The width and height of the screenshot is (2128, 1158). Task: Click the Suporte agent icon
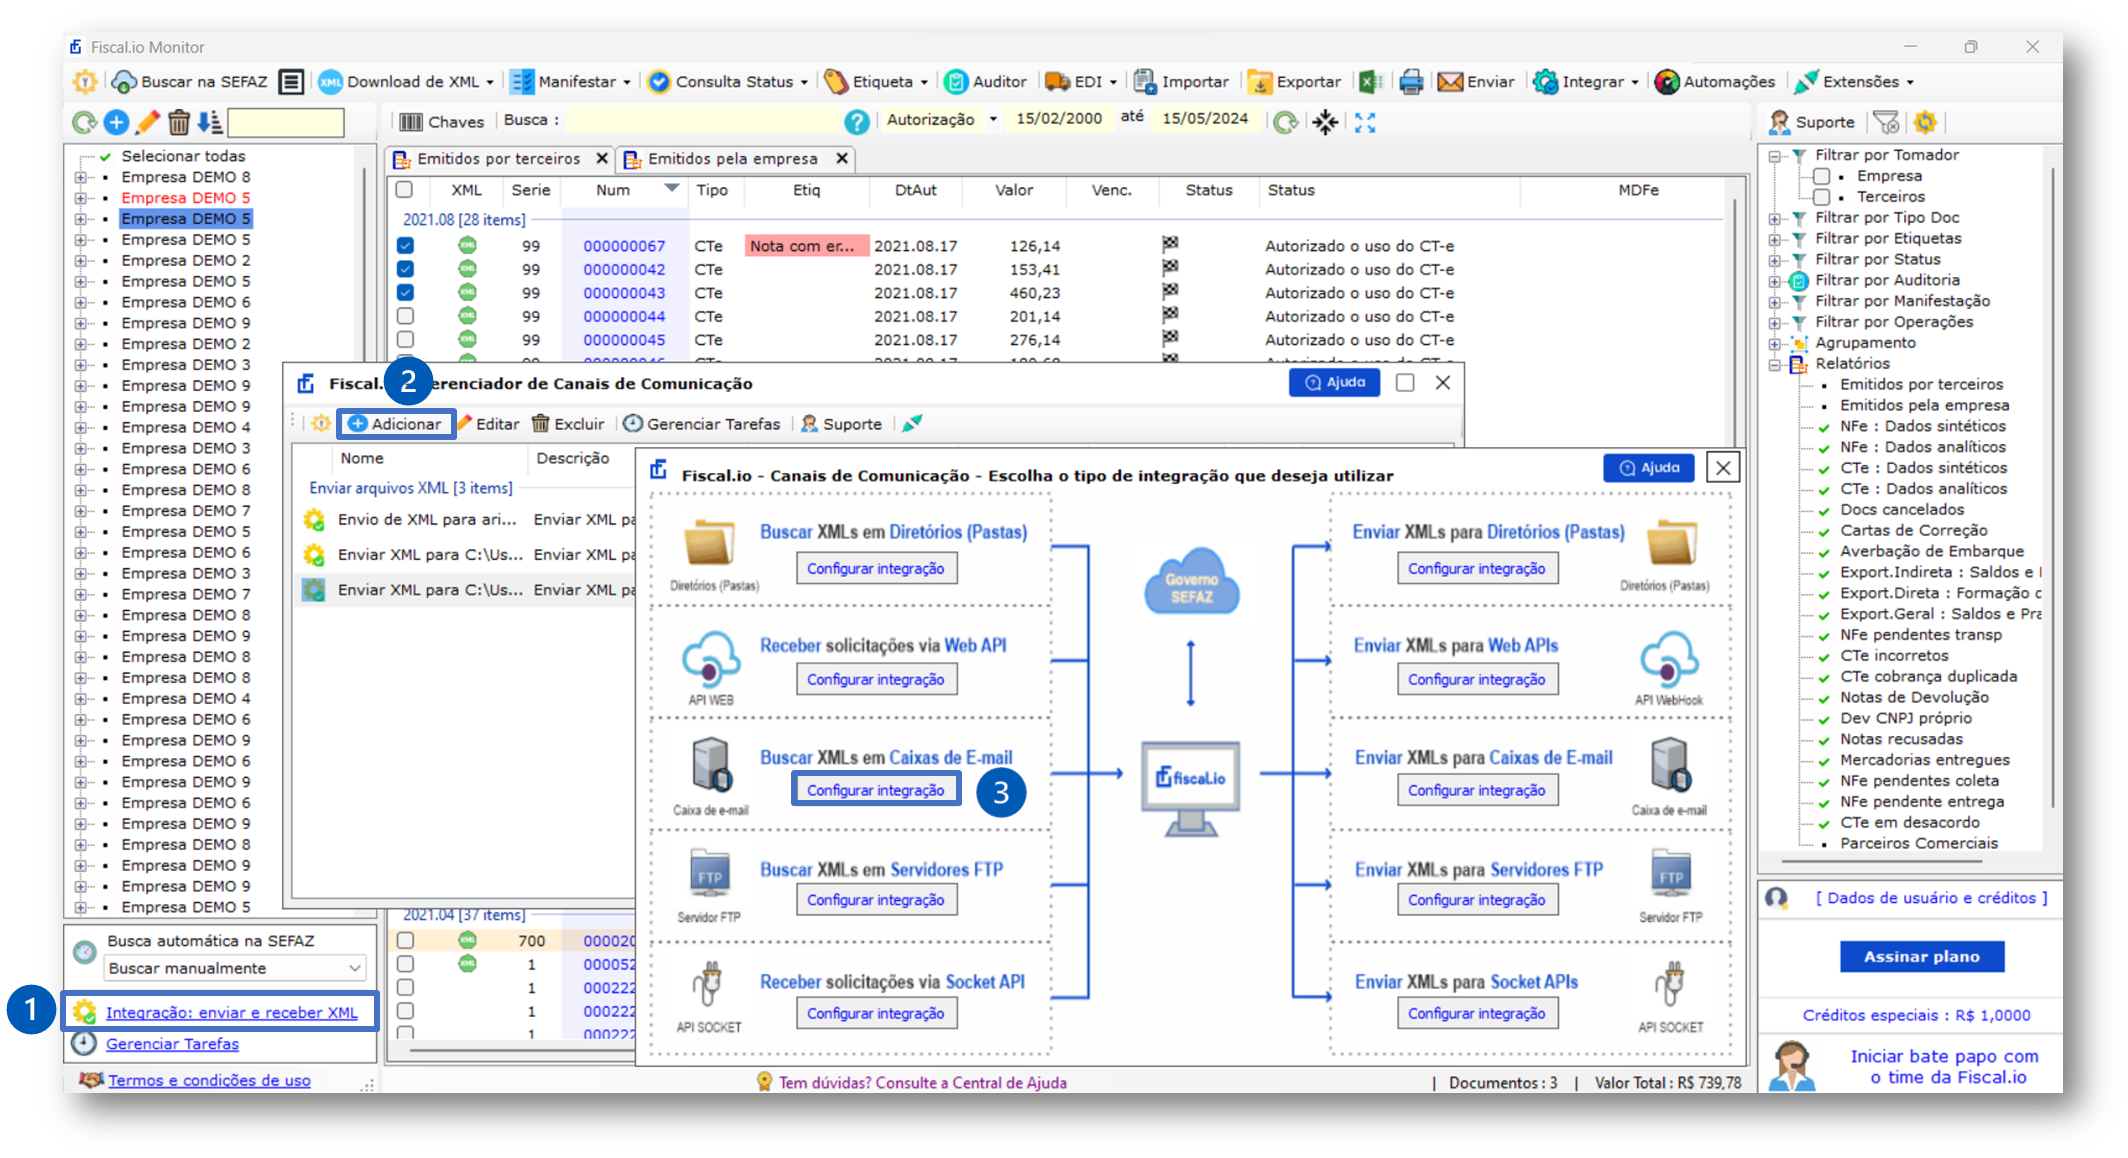point(1780,122)
